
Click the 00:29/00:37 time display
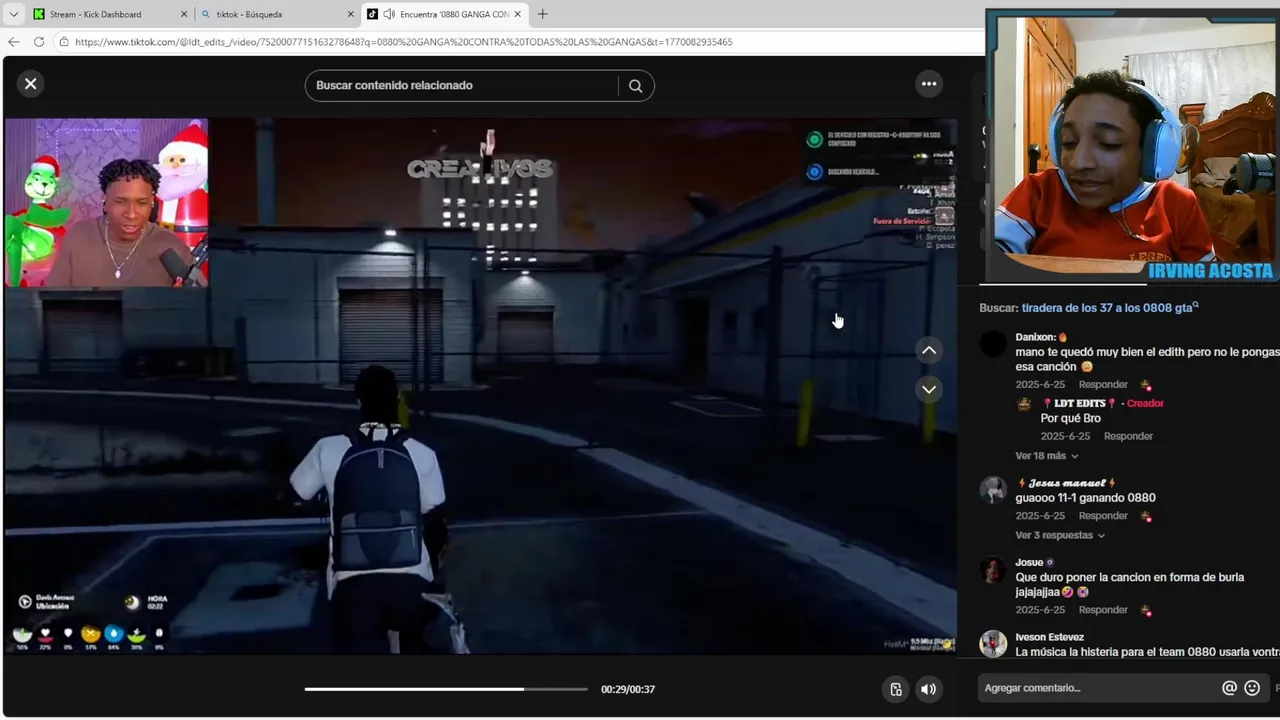tap(628, 689)
